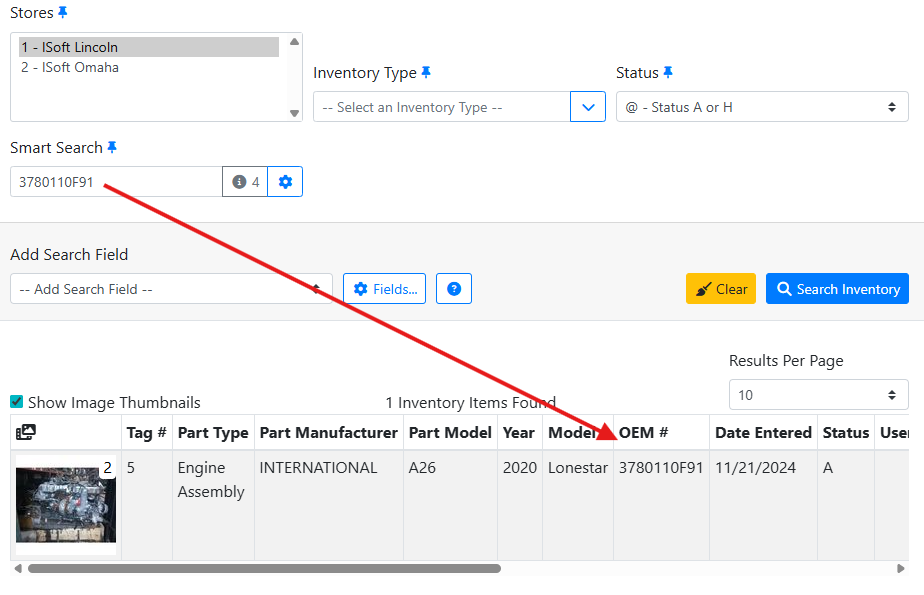Click the pin icon beside Inventory Type
Image resolution: width=924 pixels, height=595 pixels.
pyautogui.click(x=426, y=73)
